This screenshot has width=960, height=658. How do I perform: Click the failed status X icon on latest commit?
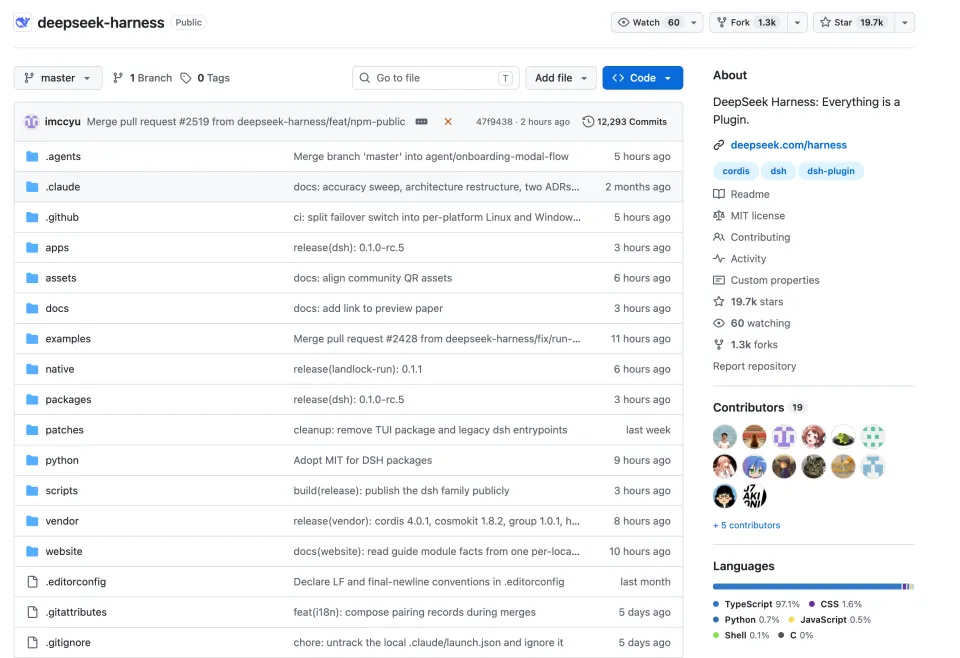tap(448, 122)
